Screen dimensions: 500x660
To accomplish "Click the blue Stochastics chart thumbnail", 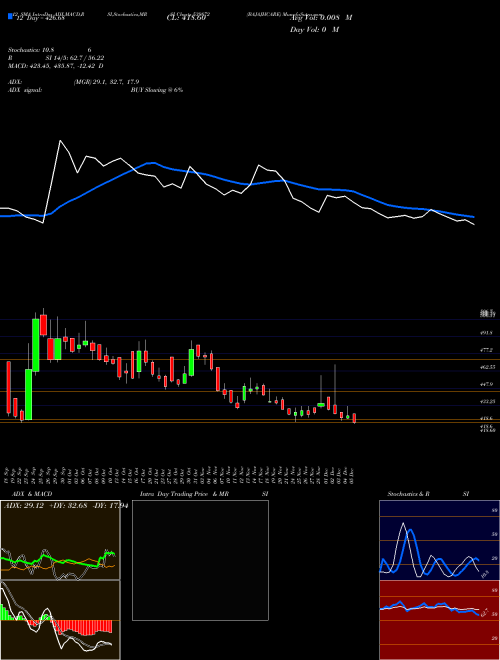I will pos(439,540).
